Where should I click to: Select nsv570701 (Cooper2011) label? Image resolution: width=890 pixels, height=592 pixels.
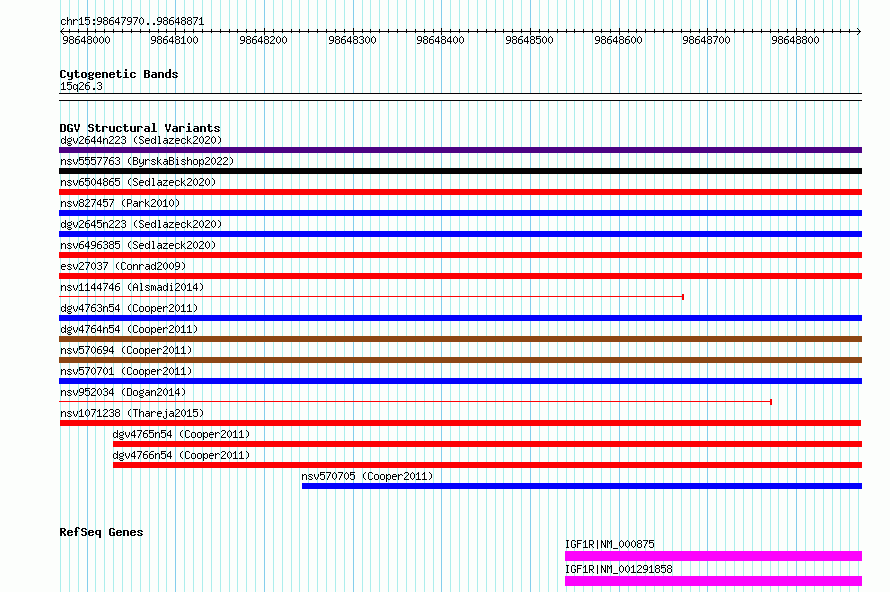pos(126,371)
